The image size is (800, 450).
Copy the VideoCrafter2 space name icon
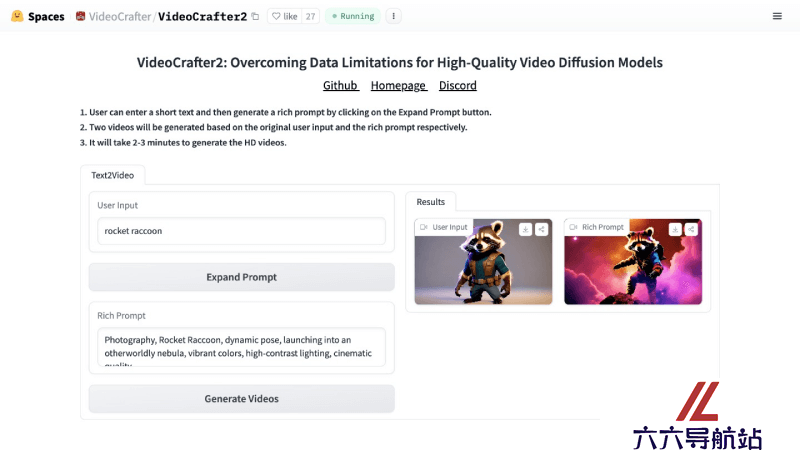(x=256, y=16)
